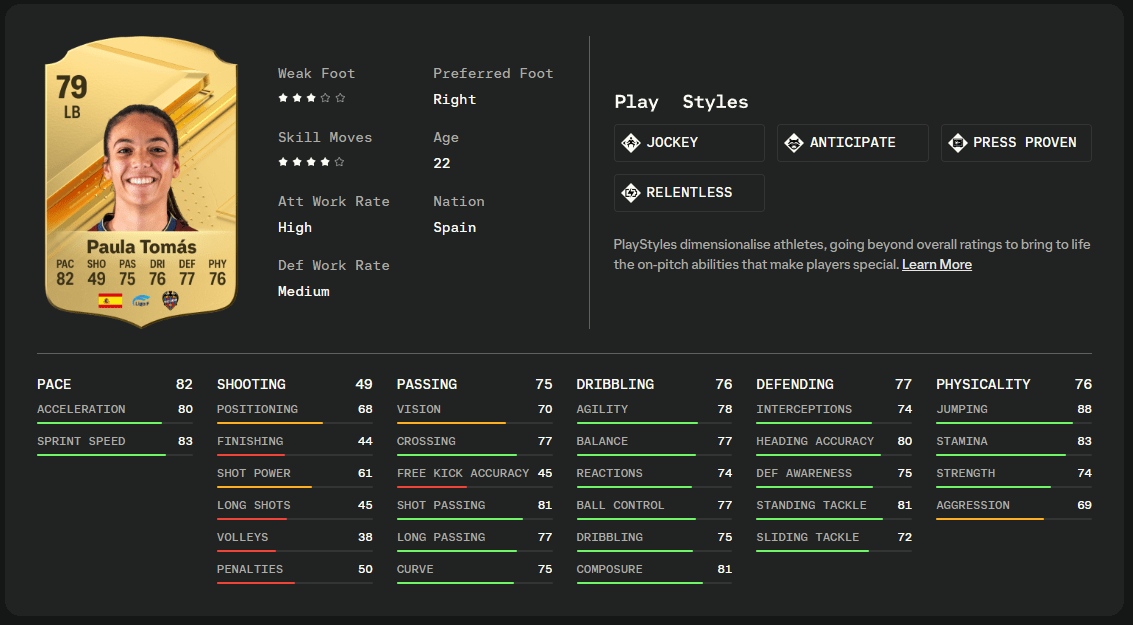Click the DRIBBLING category heading

615,384
